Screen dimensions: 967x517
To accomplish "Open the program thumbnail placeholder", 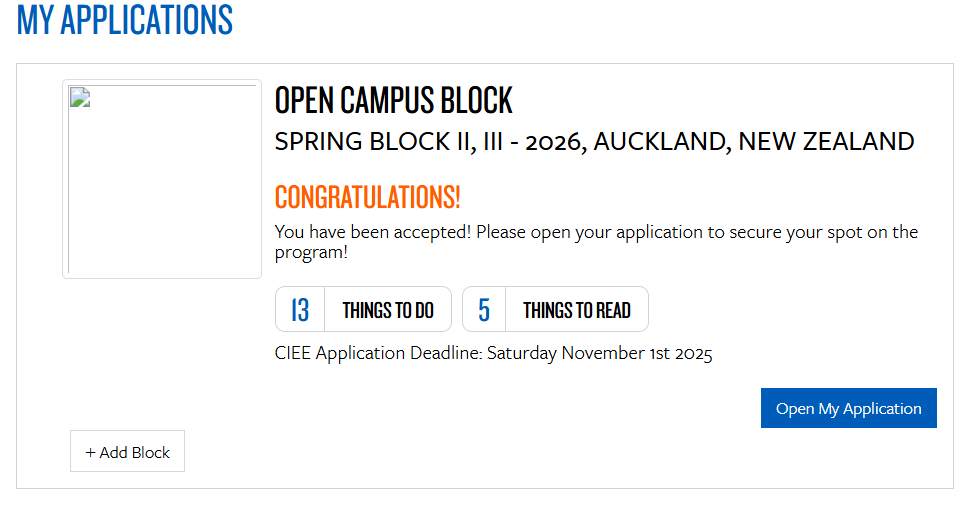I will point(162,180).
